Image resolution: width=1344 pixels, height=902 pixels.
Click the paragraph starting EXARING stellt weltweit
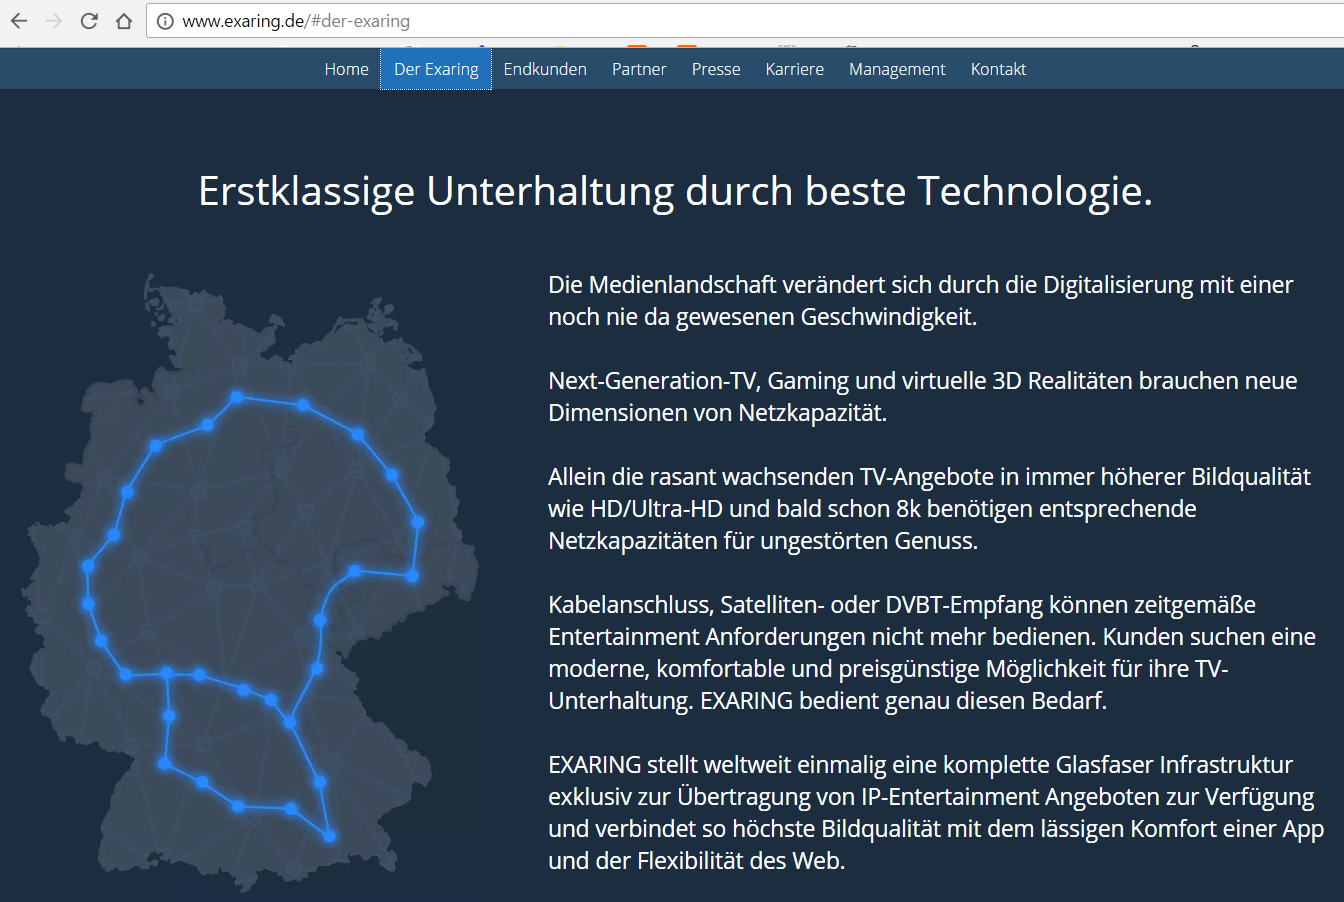[936, 813]
